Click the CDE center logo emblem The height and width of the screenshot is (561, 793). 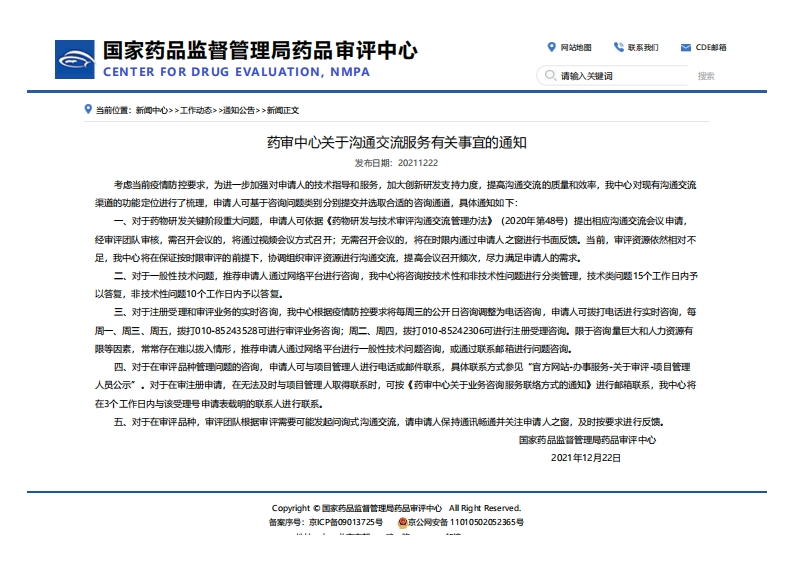click(x=75, y=59)
